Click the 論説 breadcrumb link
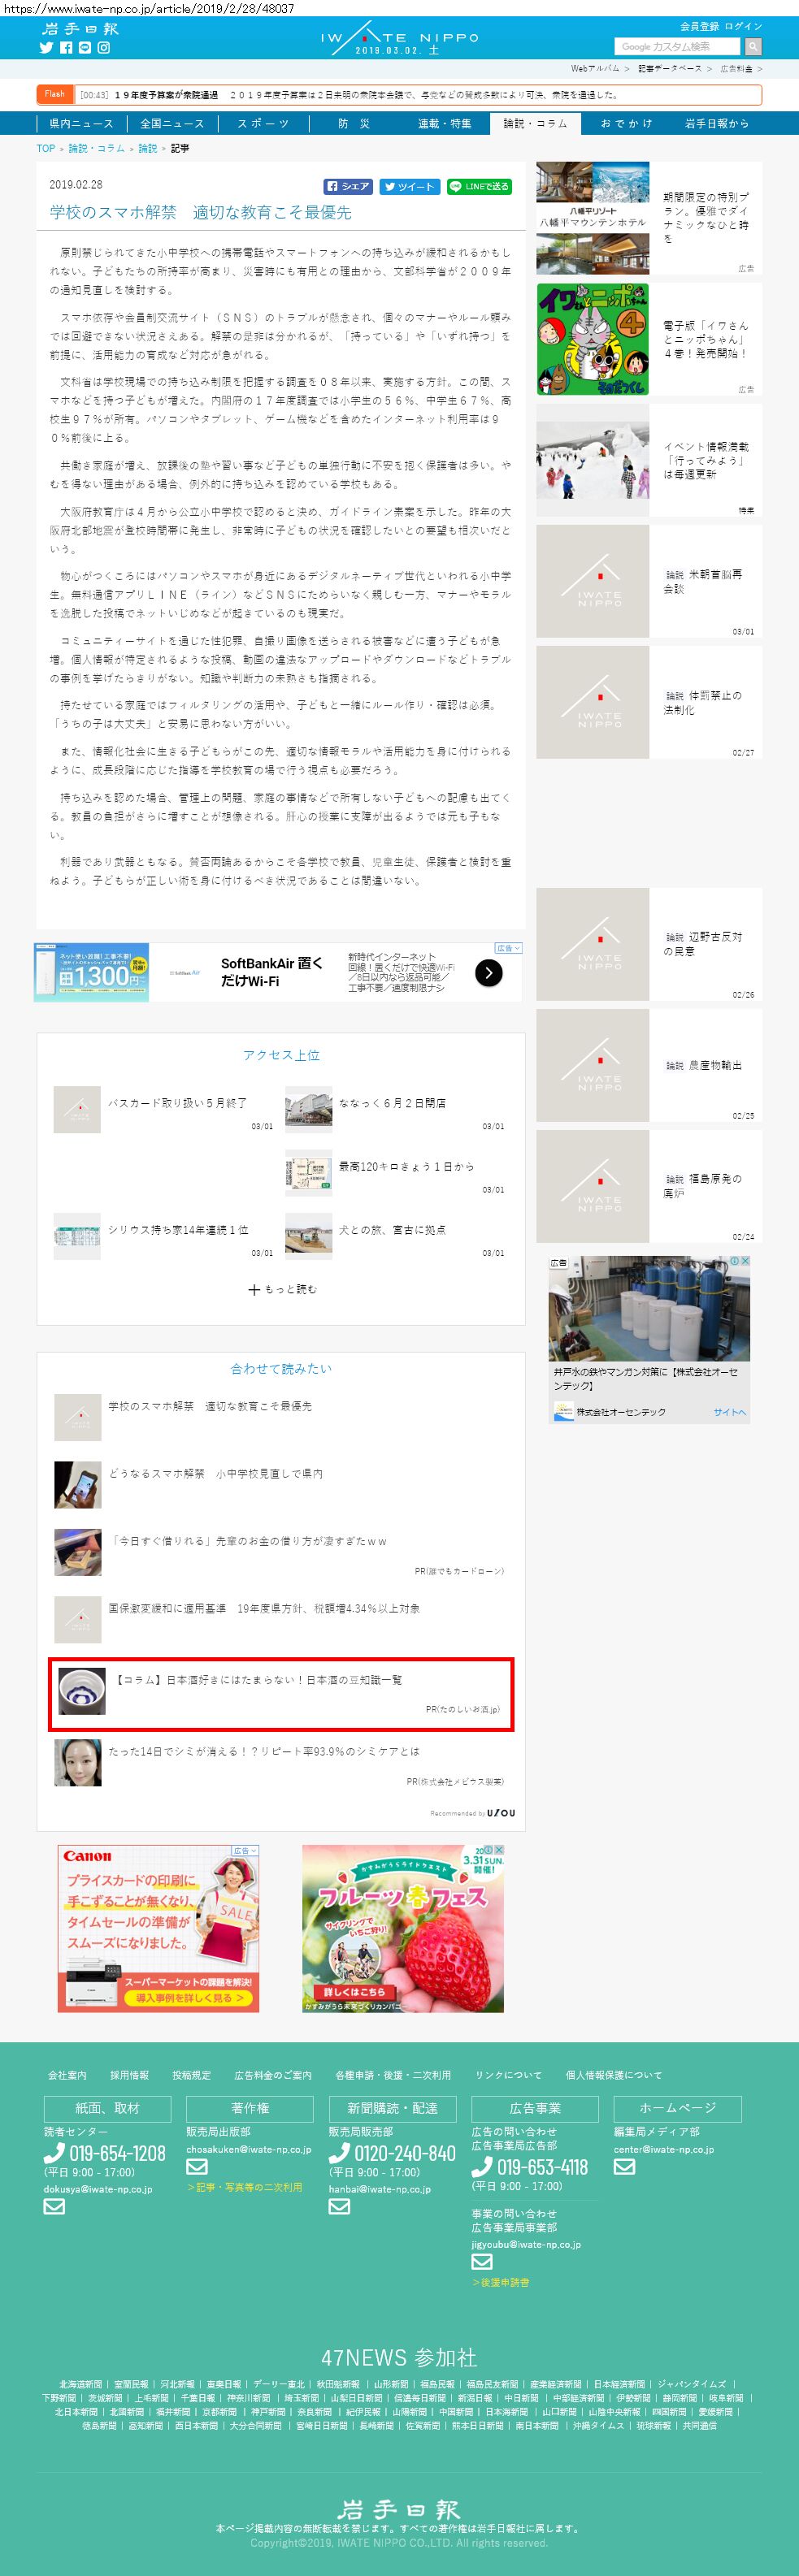 pyautogui.click(x=147, y=148)
